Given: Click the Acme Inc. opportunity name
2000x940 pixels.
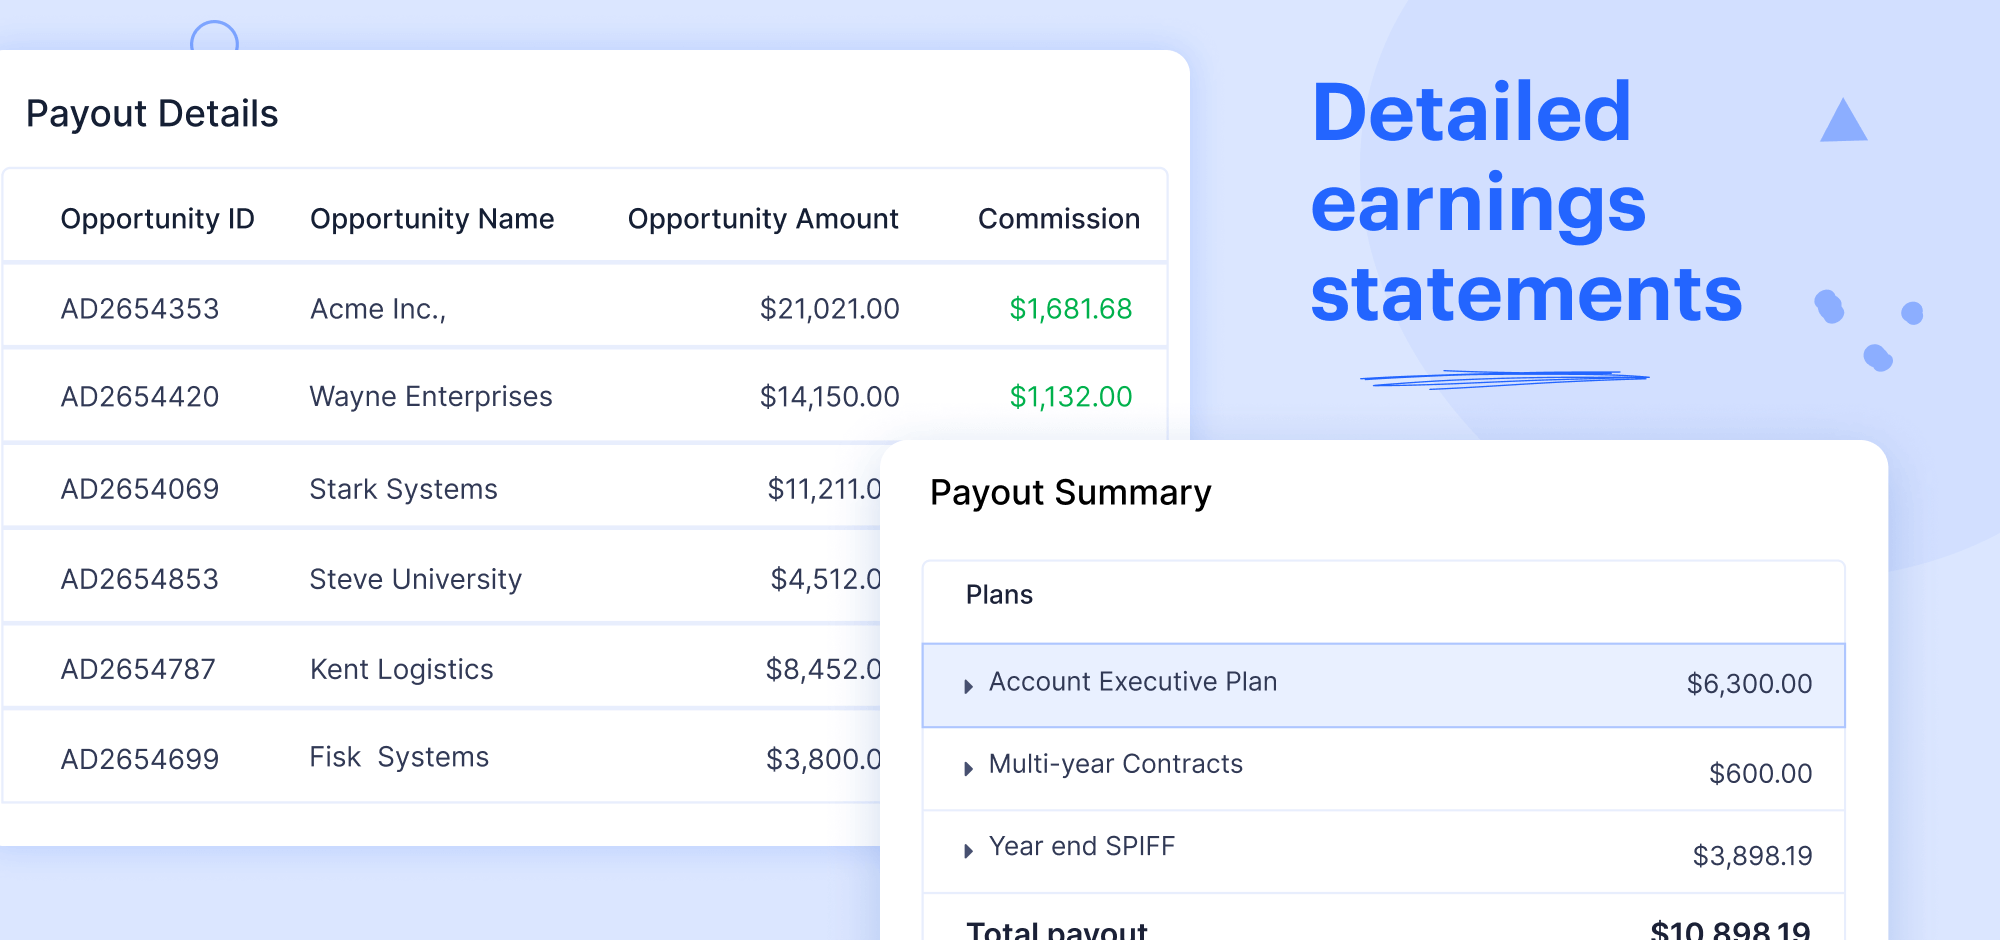Looking at the screenshot, I should [x=378, y=309].
